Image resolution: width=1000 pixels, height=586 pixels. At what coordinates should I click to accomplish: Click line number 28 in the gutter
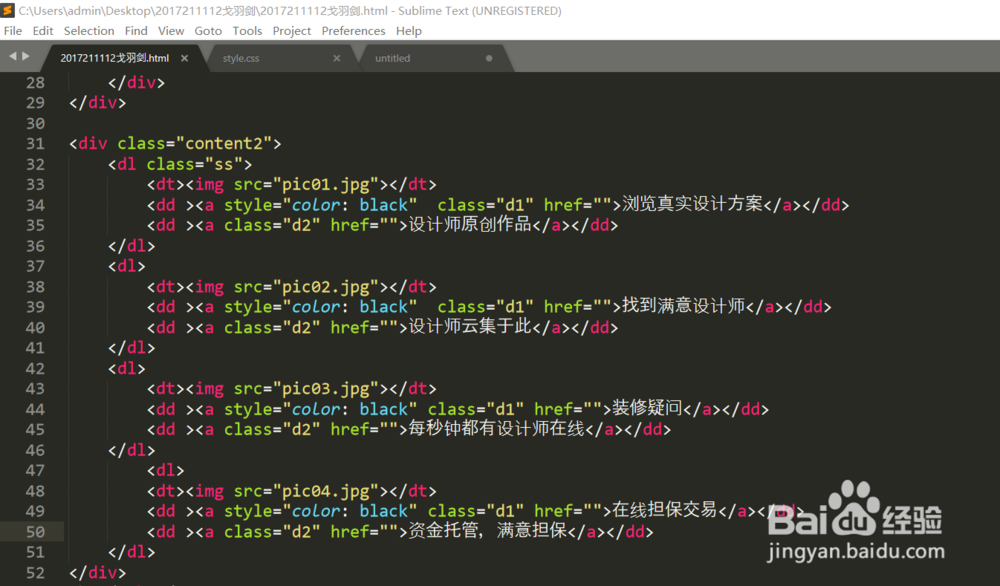[x=35, y=82]
